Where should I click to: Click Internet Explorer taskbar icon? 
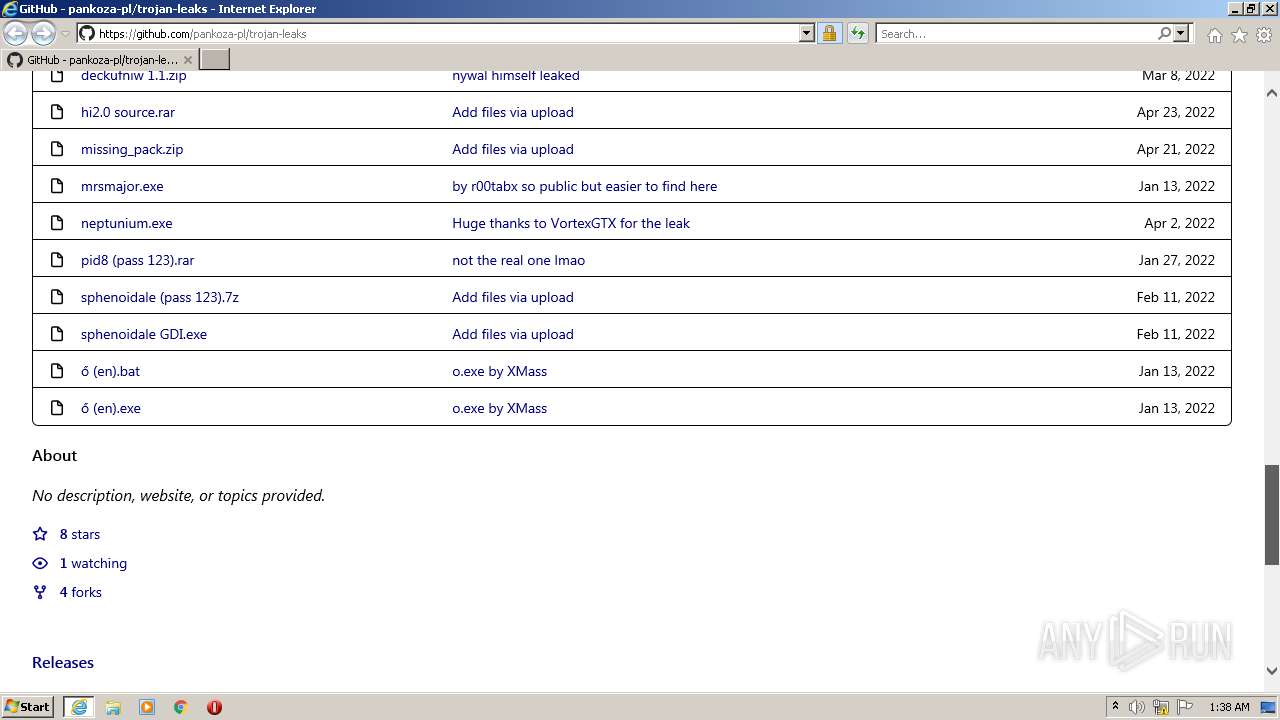pos(79,707)
